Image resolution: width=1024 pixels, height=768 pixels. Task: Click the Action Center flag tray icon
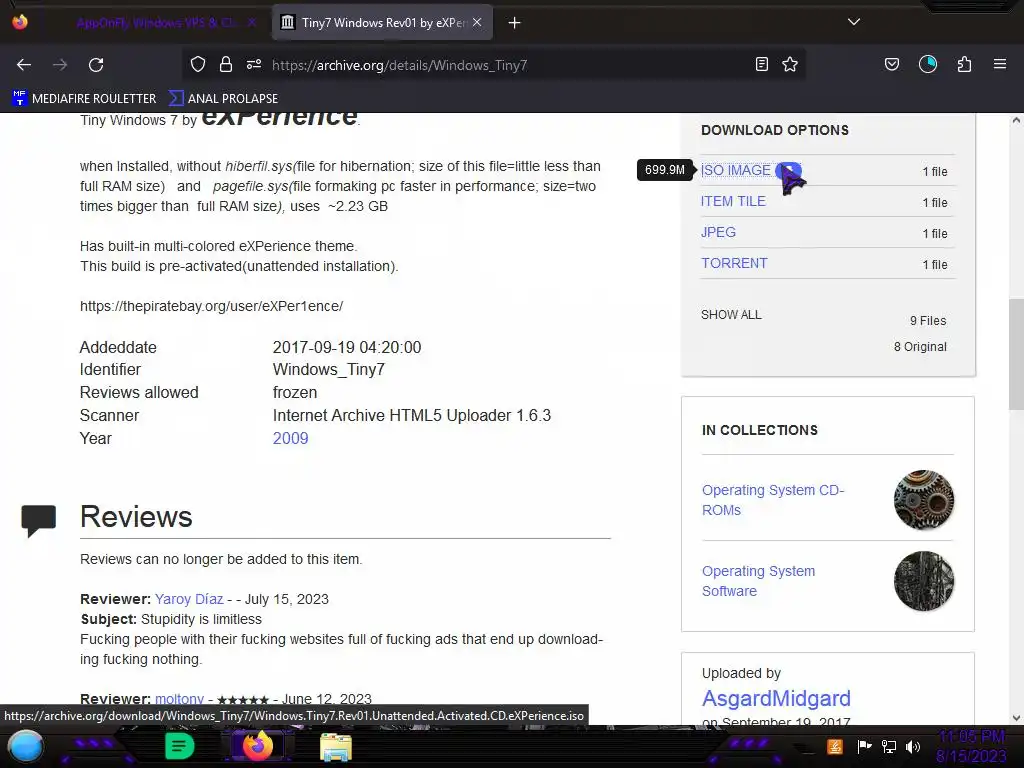[864, 746]
